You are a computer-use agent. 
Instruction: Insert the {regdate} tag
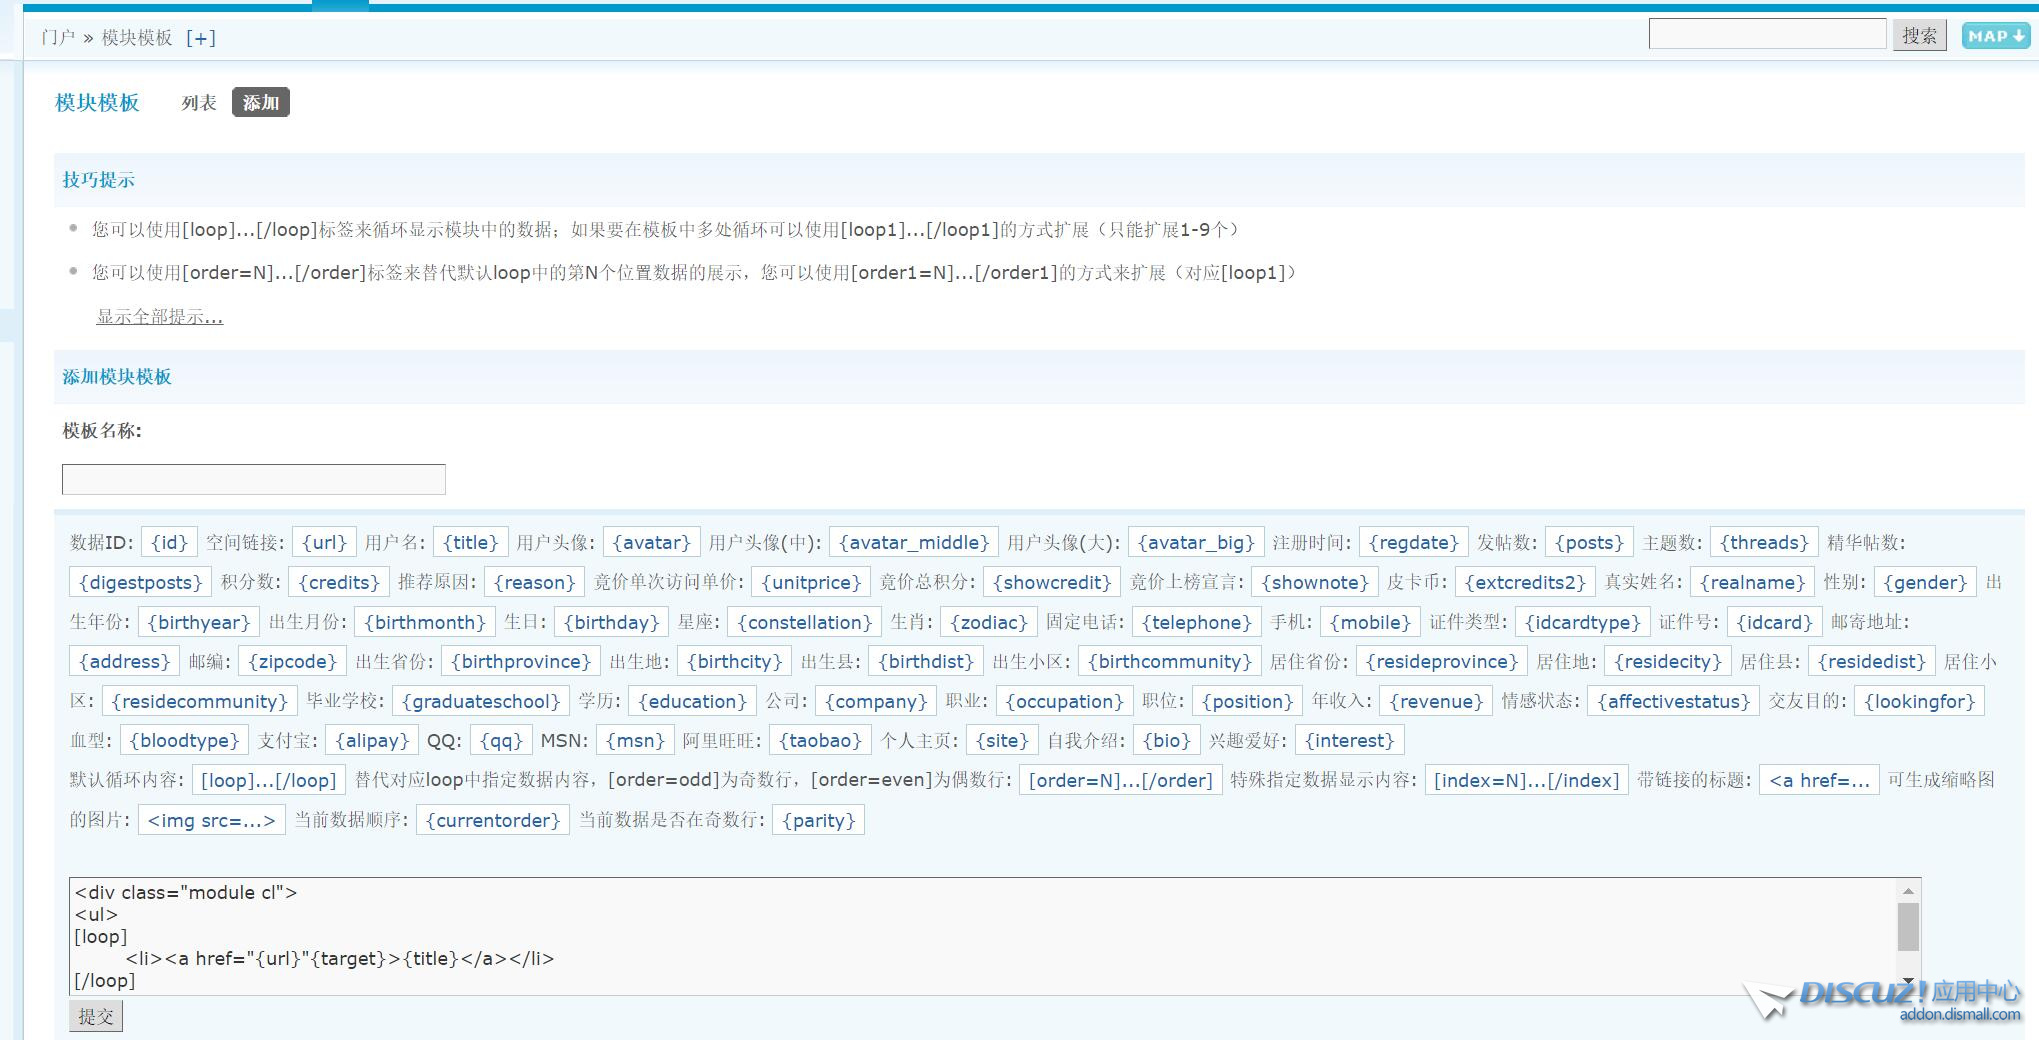tap(1414, 543)
